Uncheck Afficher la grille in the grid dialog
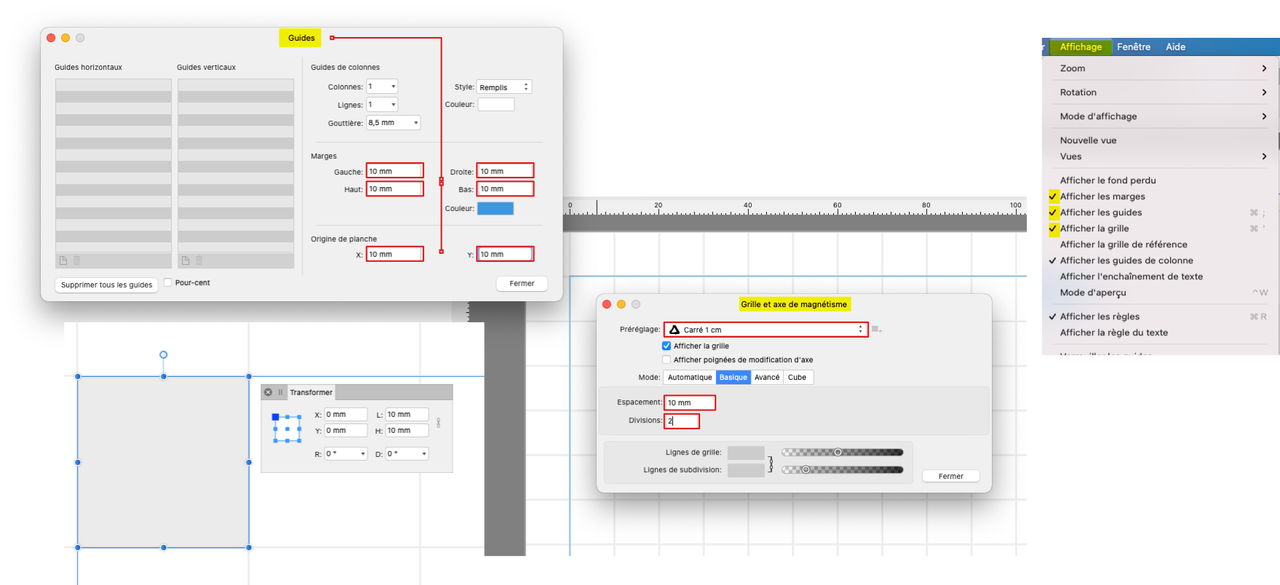Viewport: 1280px width, 585px height. tap(667, 346)
